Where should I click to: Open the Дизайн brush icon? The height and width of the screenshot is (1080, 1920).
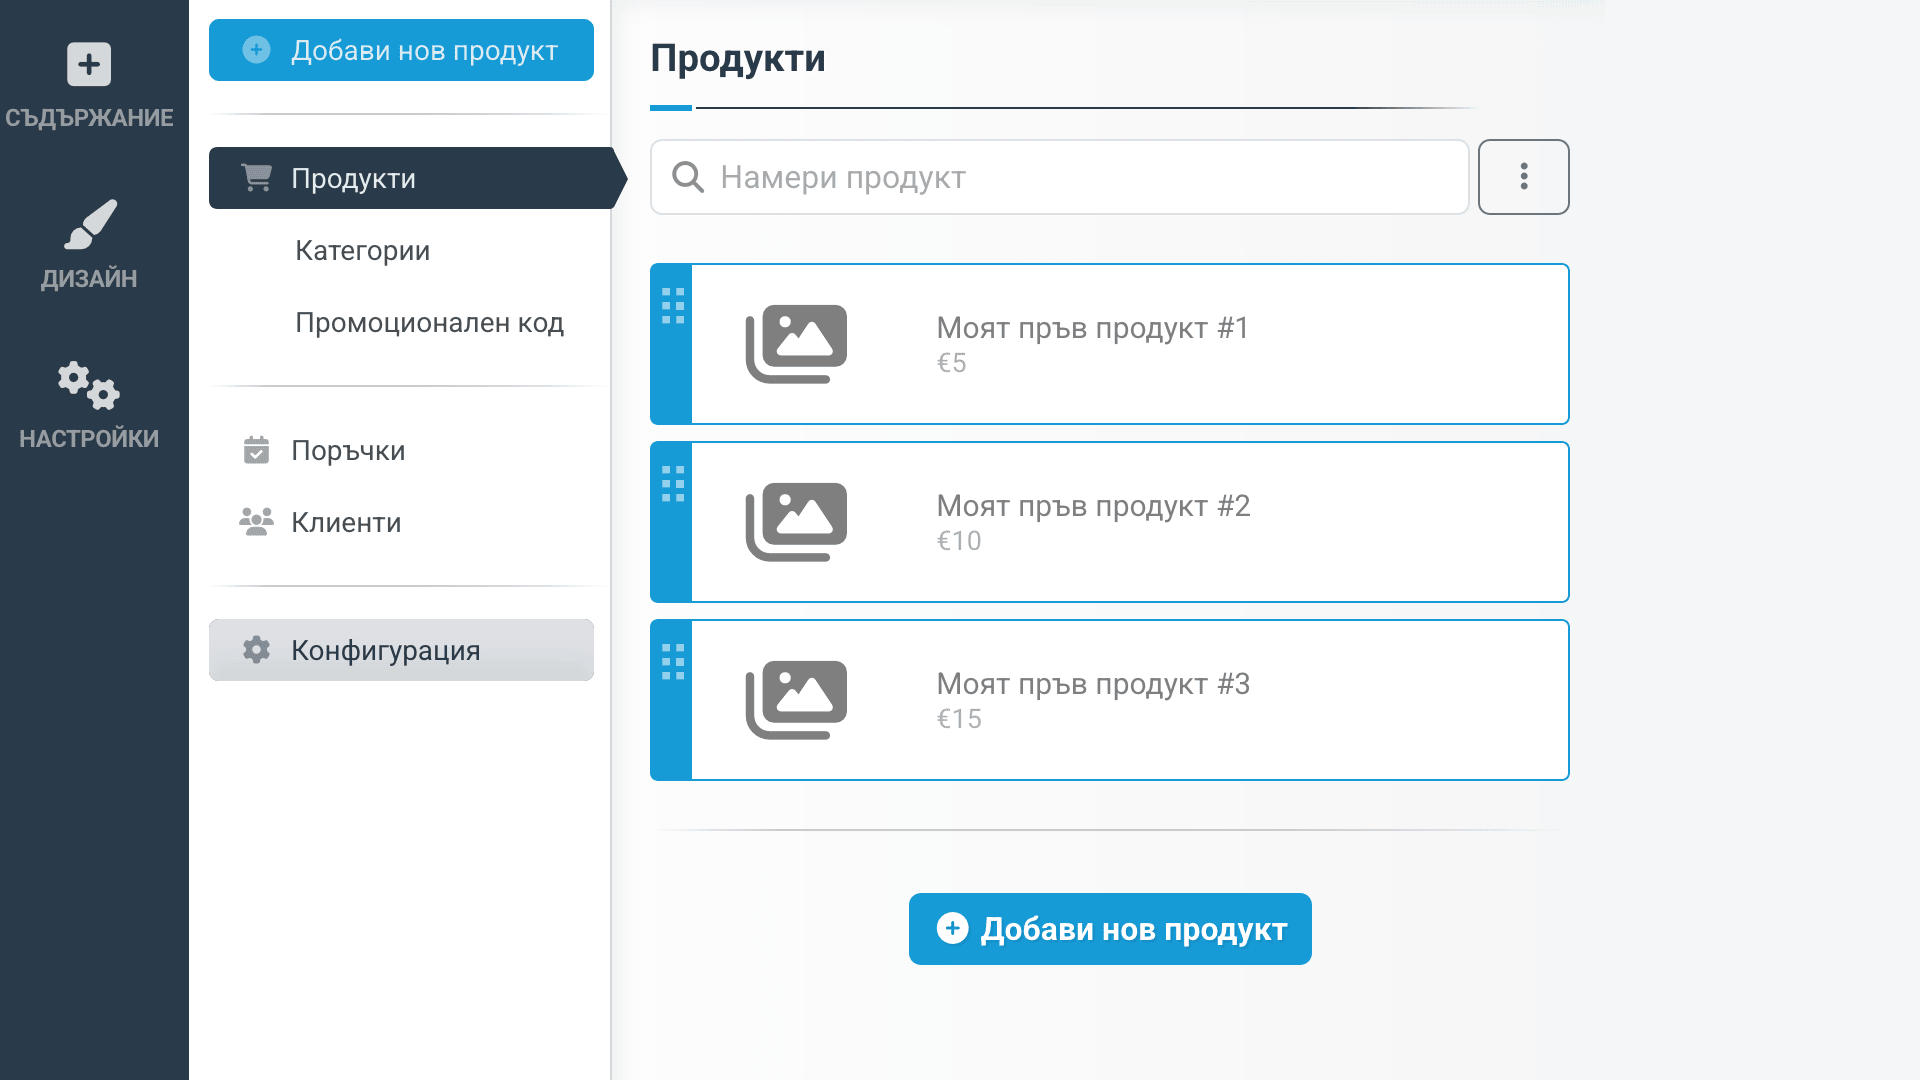[90, 225]
